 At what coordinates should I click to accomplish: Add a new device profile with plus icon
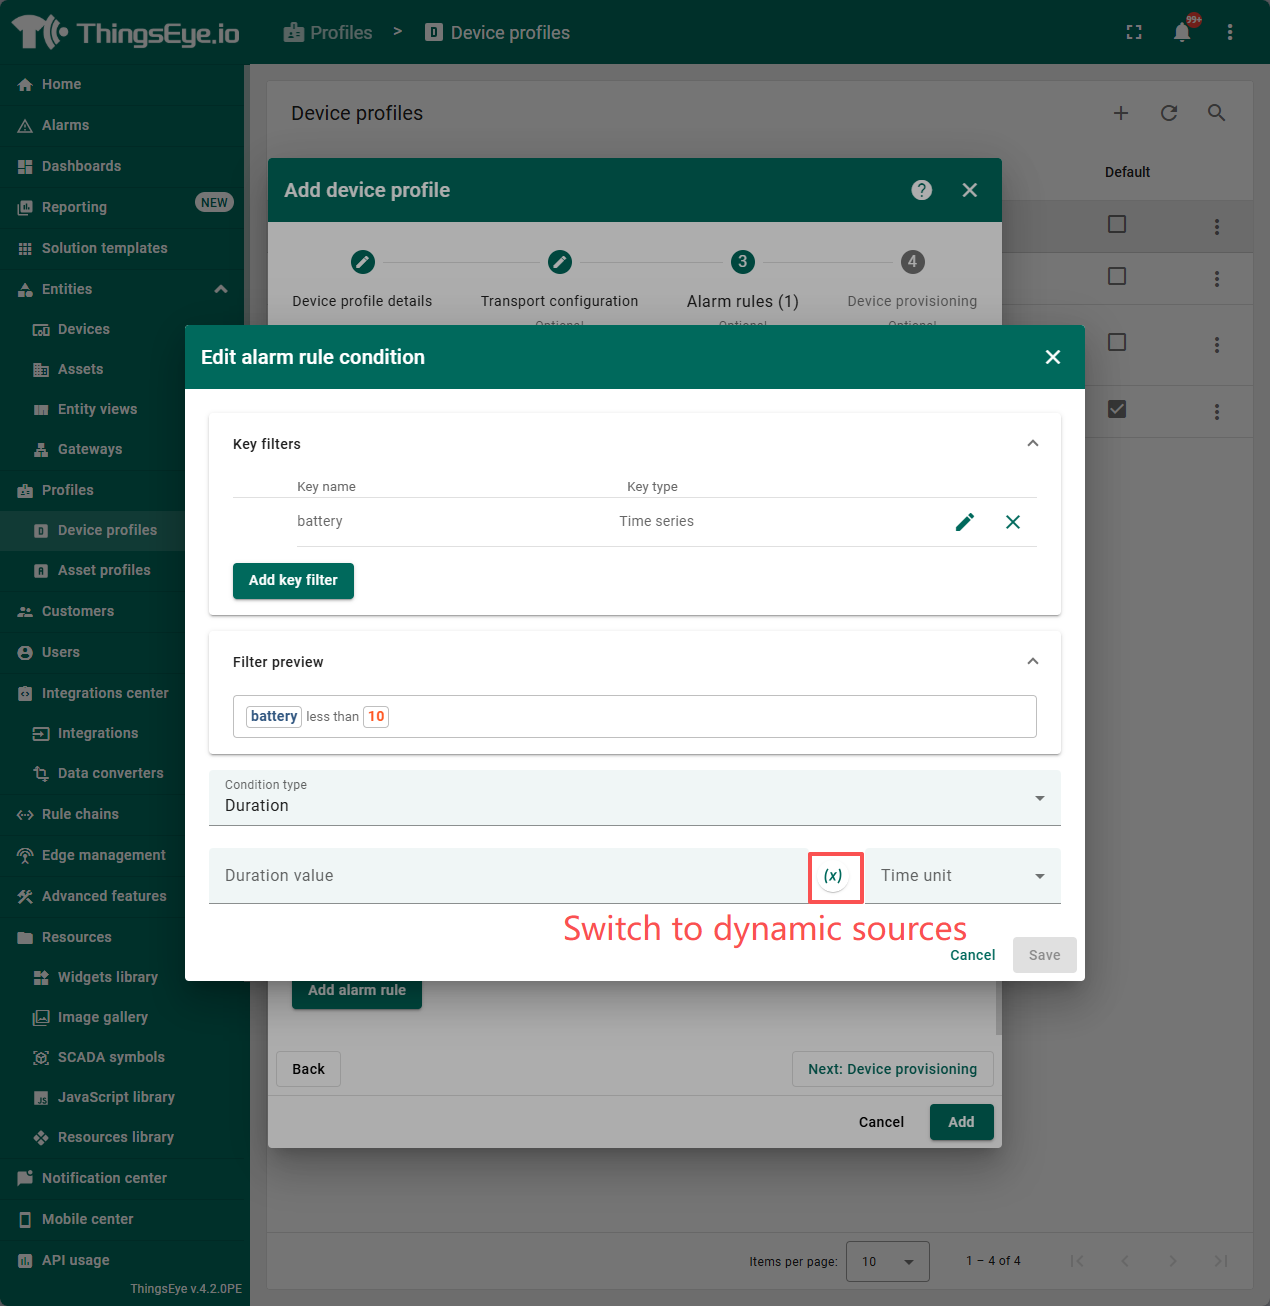click(x=1120, y=113)
